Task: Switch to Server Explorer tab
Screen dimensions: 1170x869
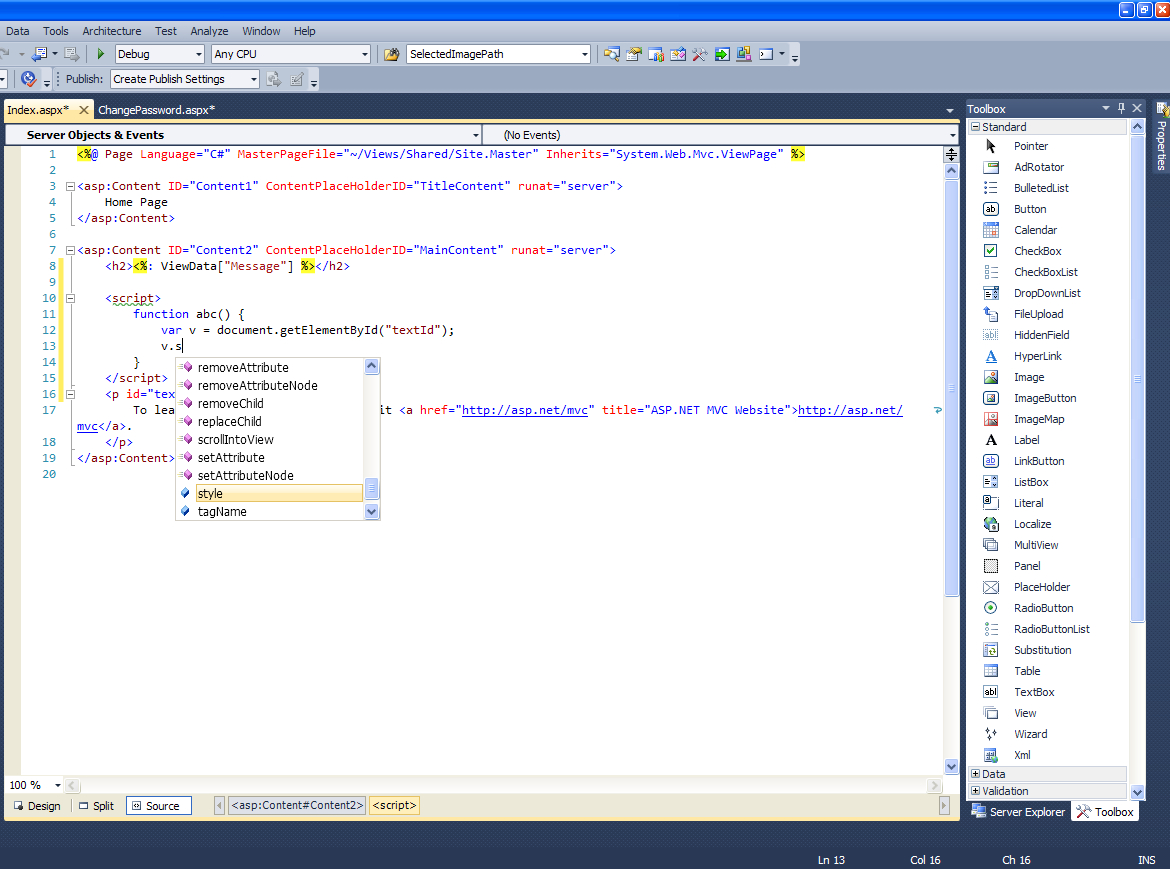Action: coord(1019,812)
